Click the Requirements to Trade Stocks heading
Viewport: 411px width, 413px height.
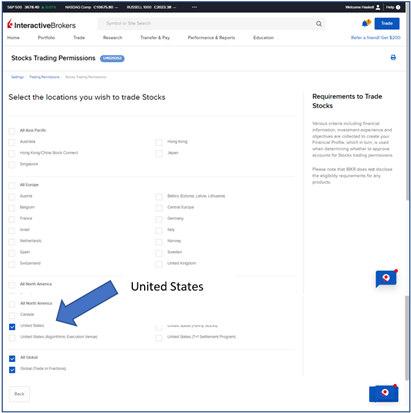[347, 101]
